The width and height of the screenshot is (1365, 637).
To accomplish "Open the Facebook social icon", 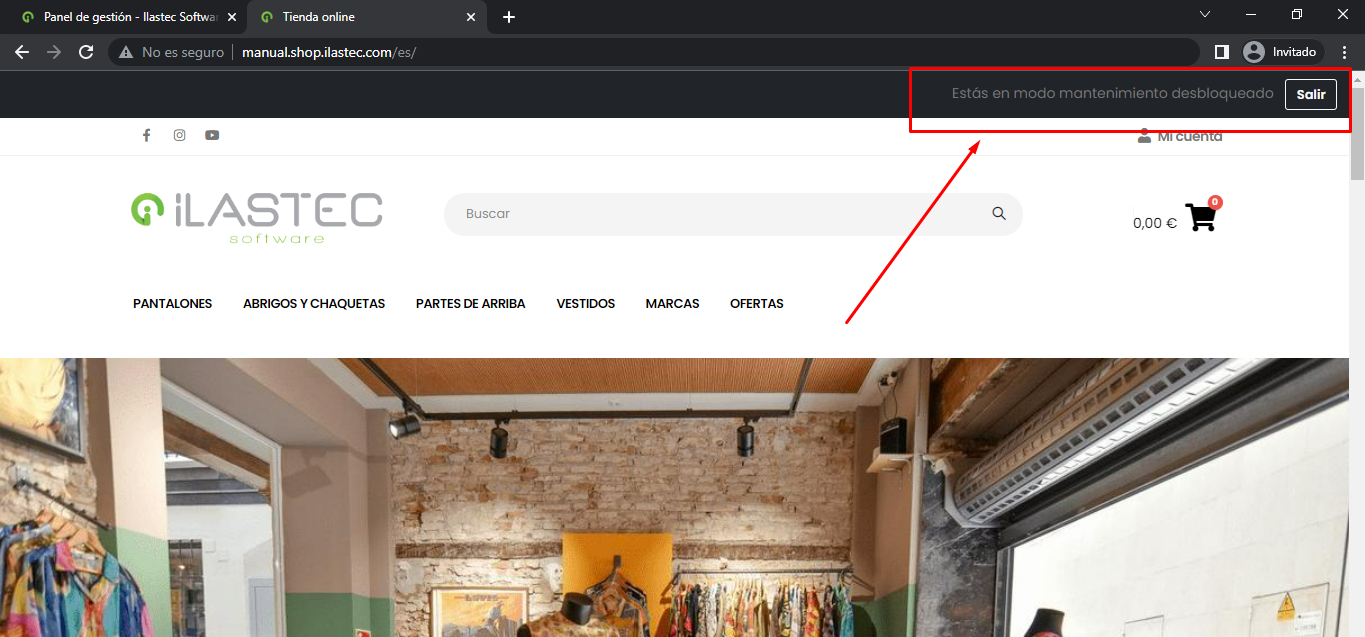I will (x=146, y=135).
